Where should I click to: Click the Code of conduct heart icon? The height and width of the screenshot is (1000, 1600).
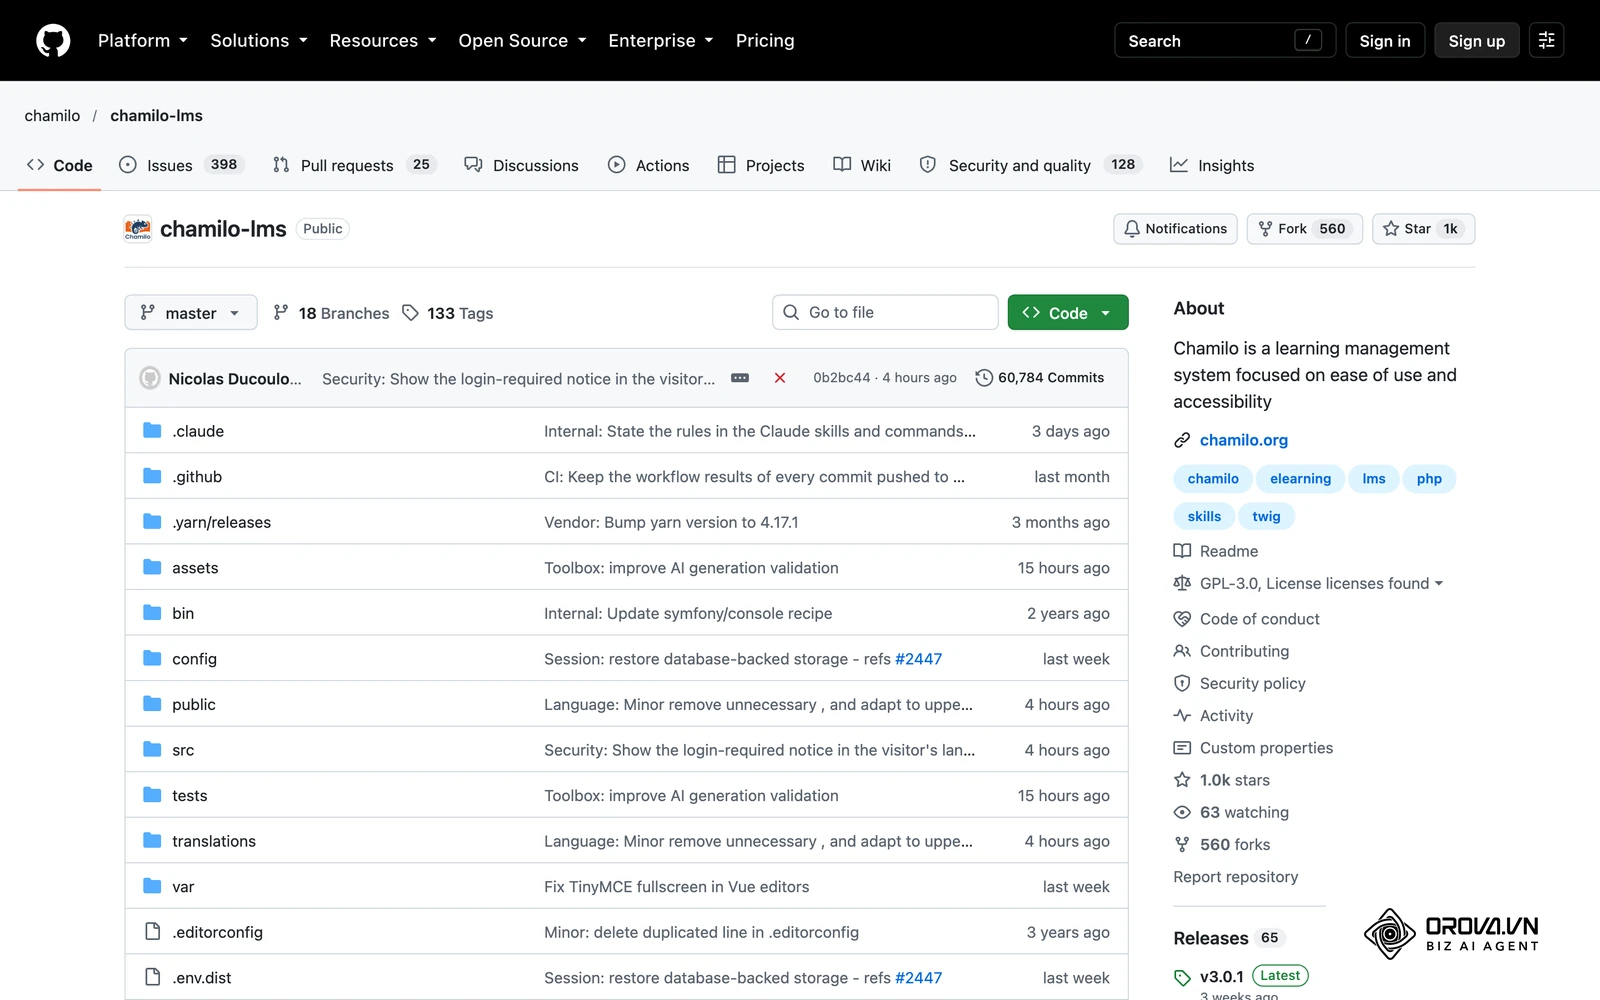[1182, 619]
